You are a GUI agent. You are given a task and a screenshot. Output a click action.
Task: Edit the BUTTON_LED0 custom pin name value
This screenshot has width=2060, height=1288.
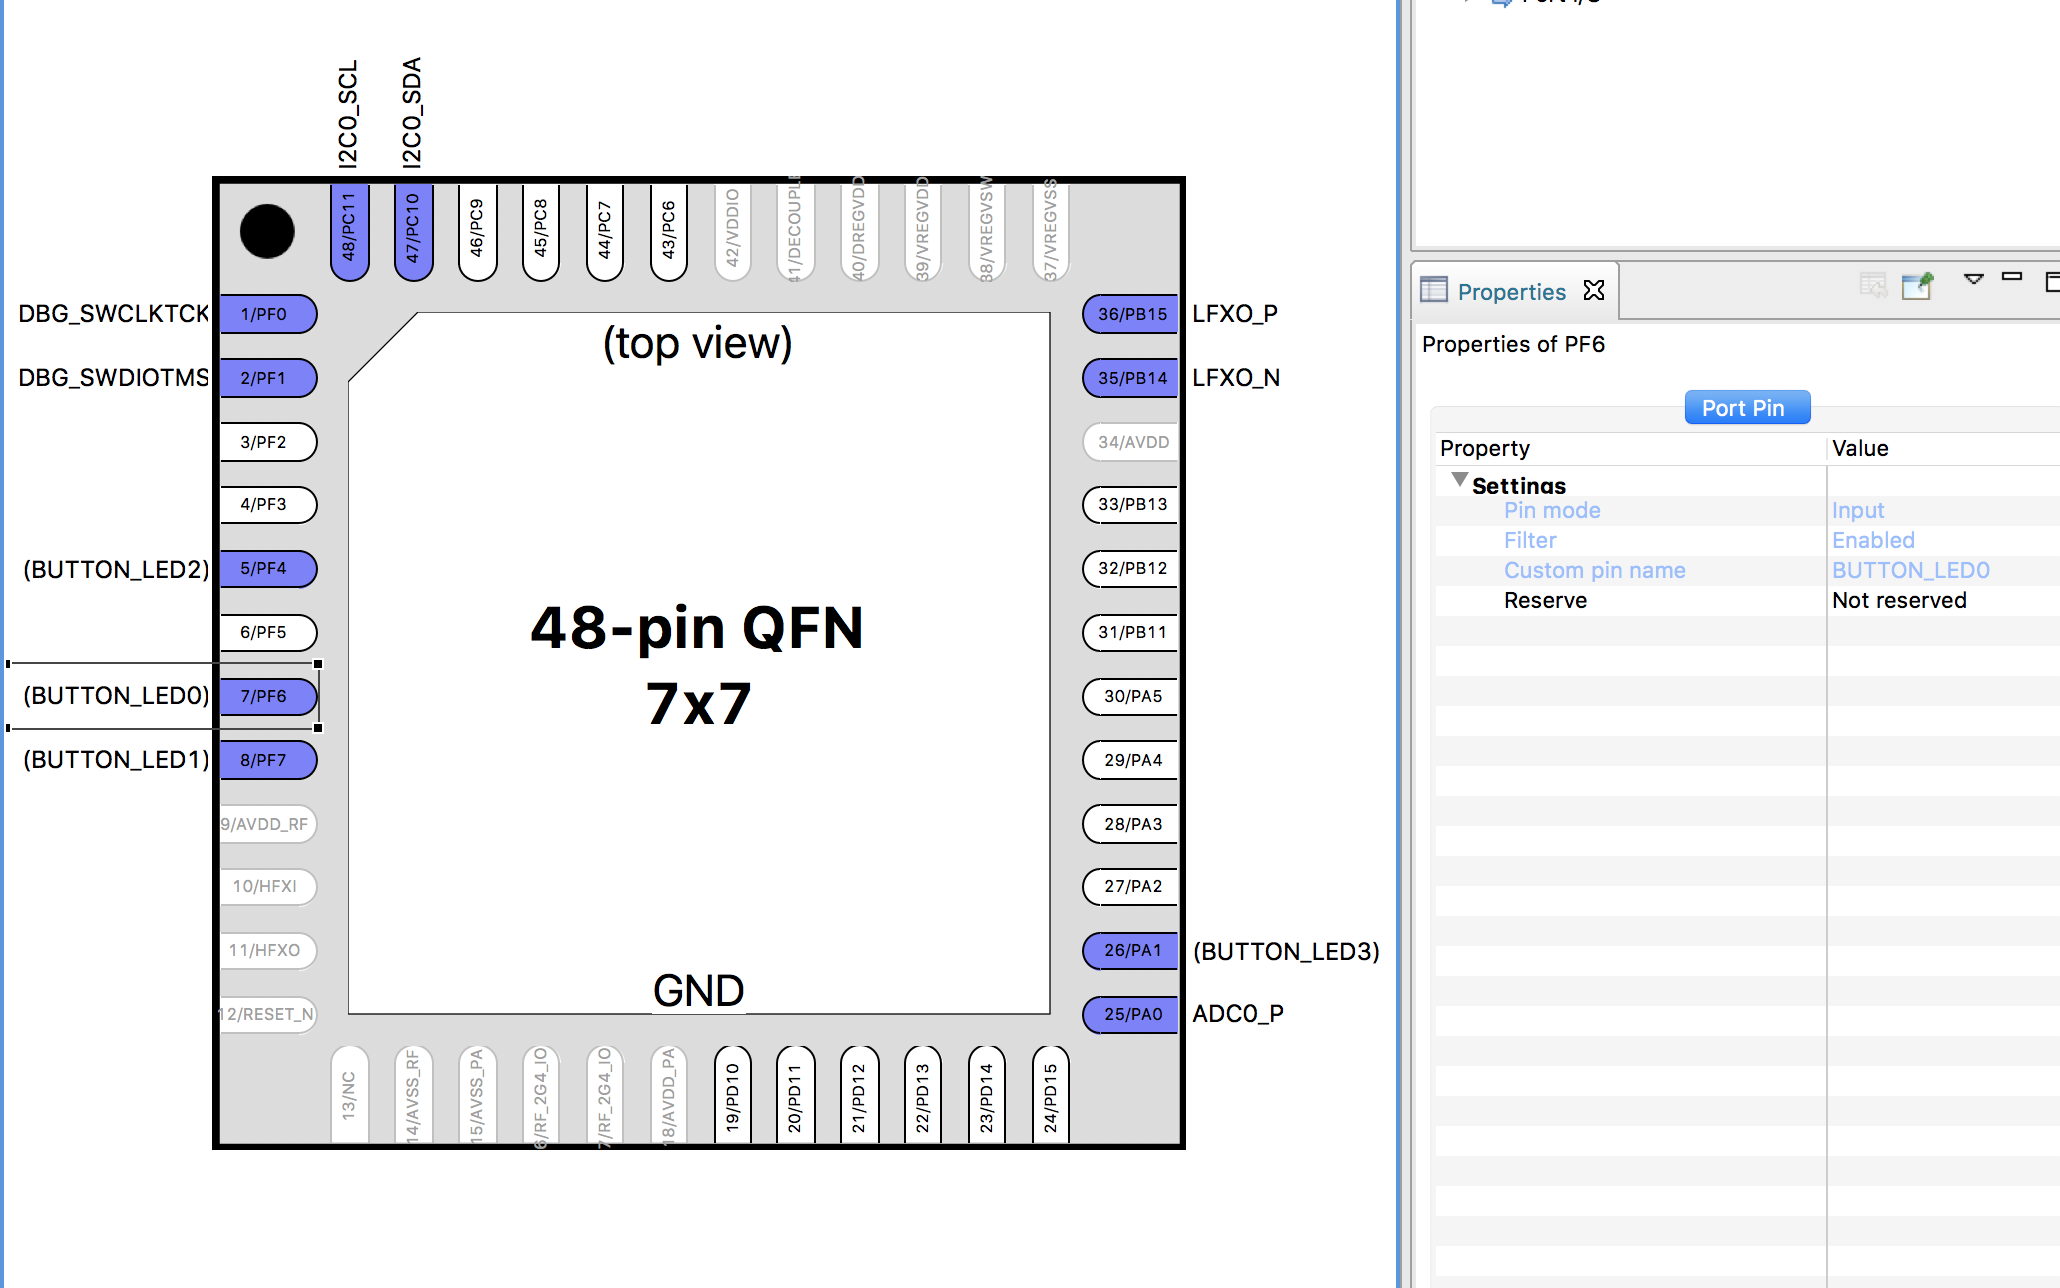tap(1910, 571)
